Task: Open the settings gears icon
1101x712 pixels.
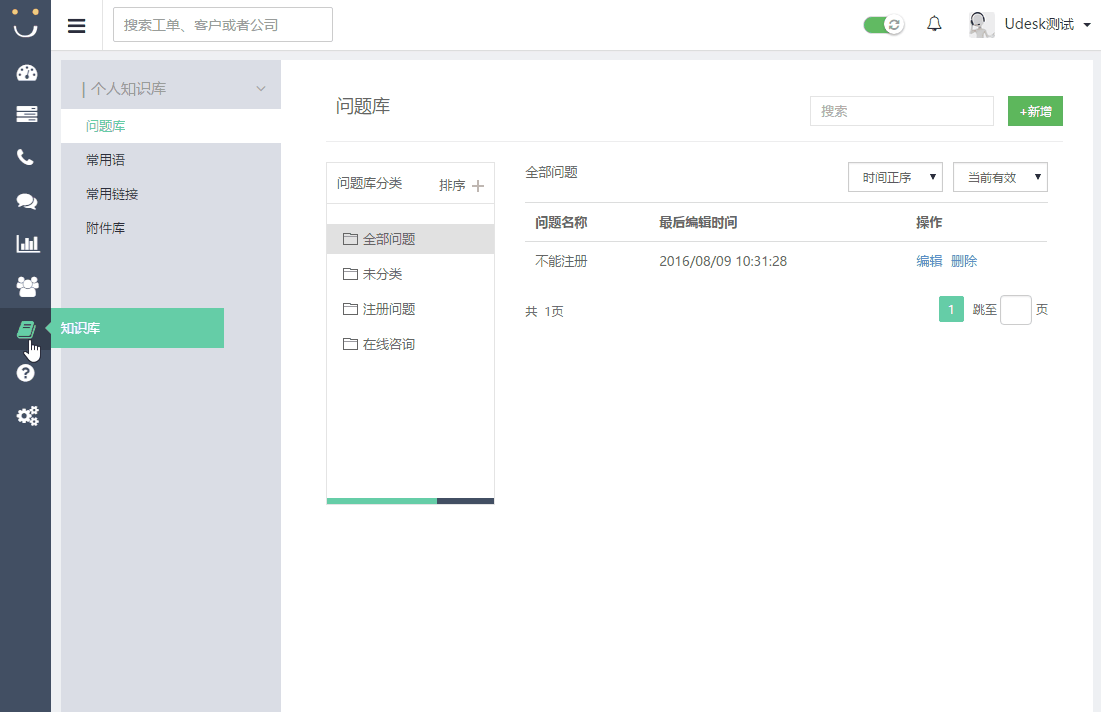Action: (x=26, y=416)
